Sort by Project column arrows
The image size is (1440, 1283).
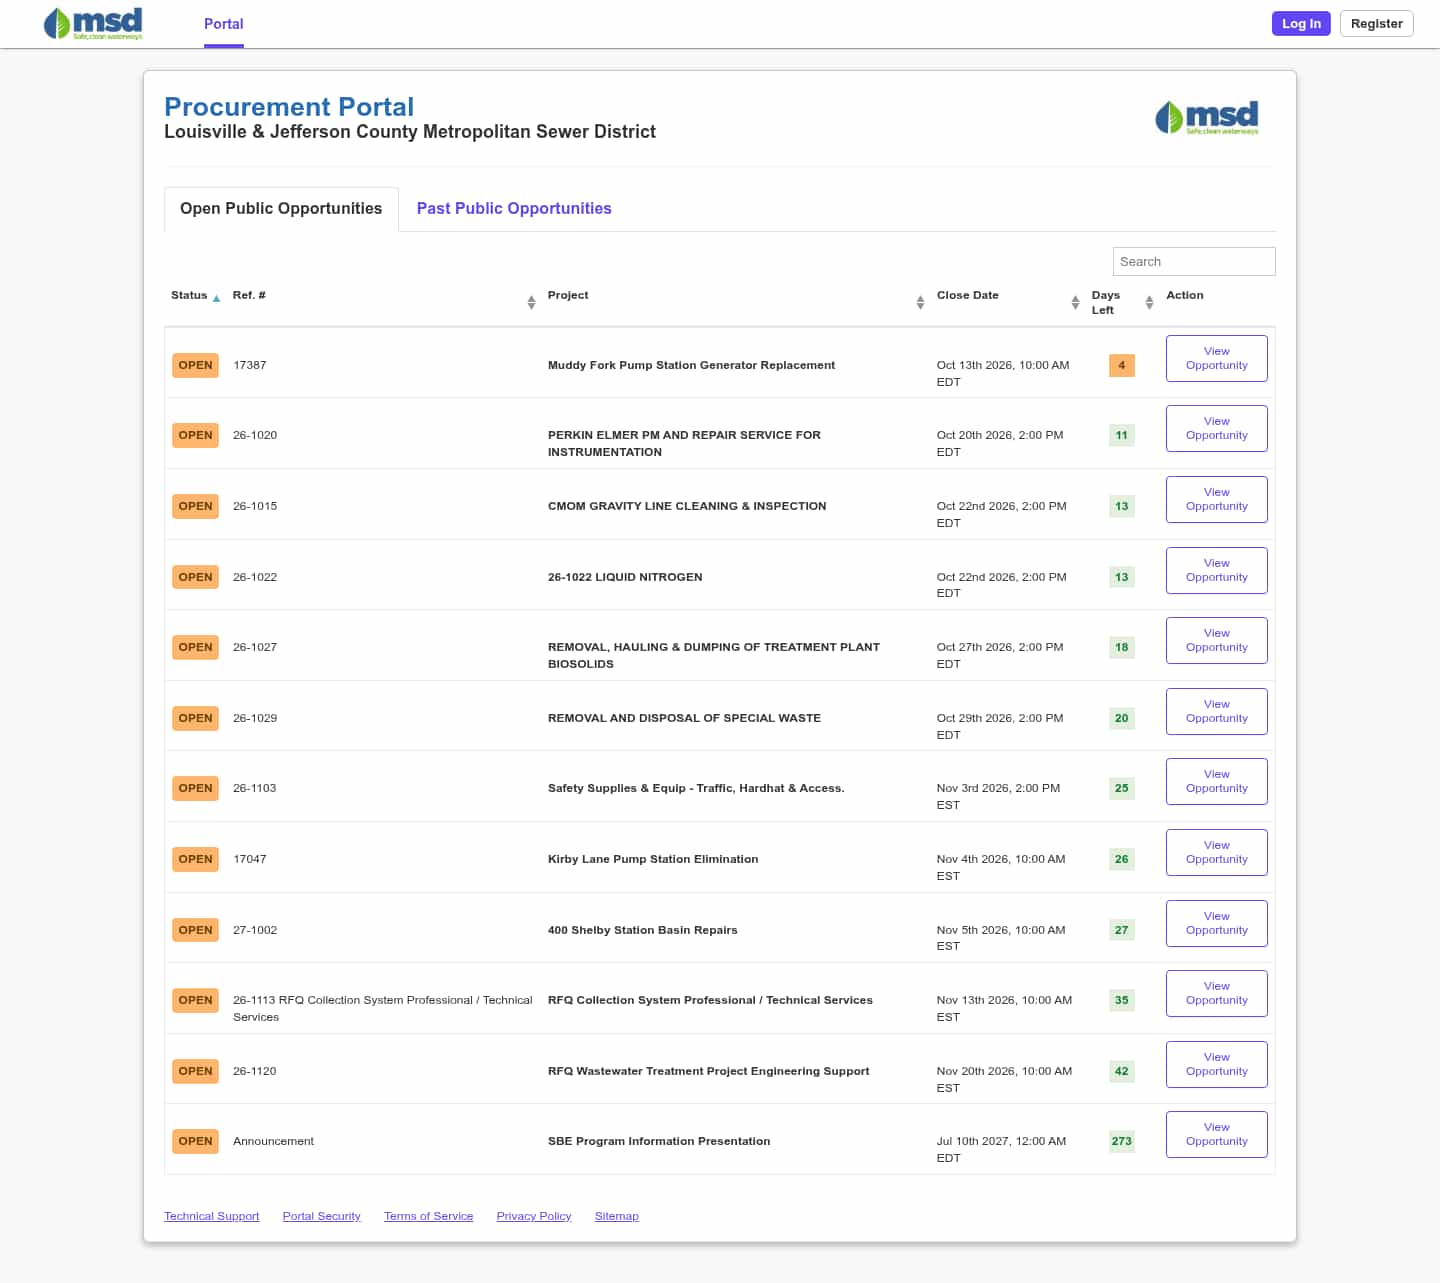pyautogui.click(x=920, y=302)
